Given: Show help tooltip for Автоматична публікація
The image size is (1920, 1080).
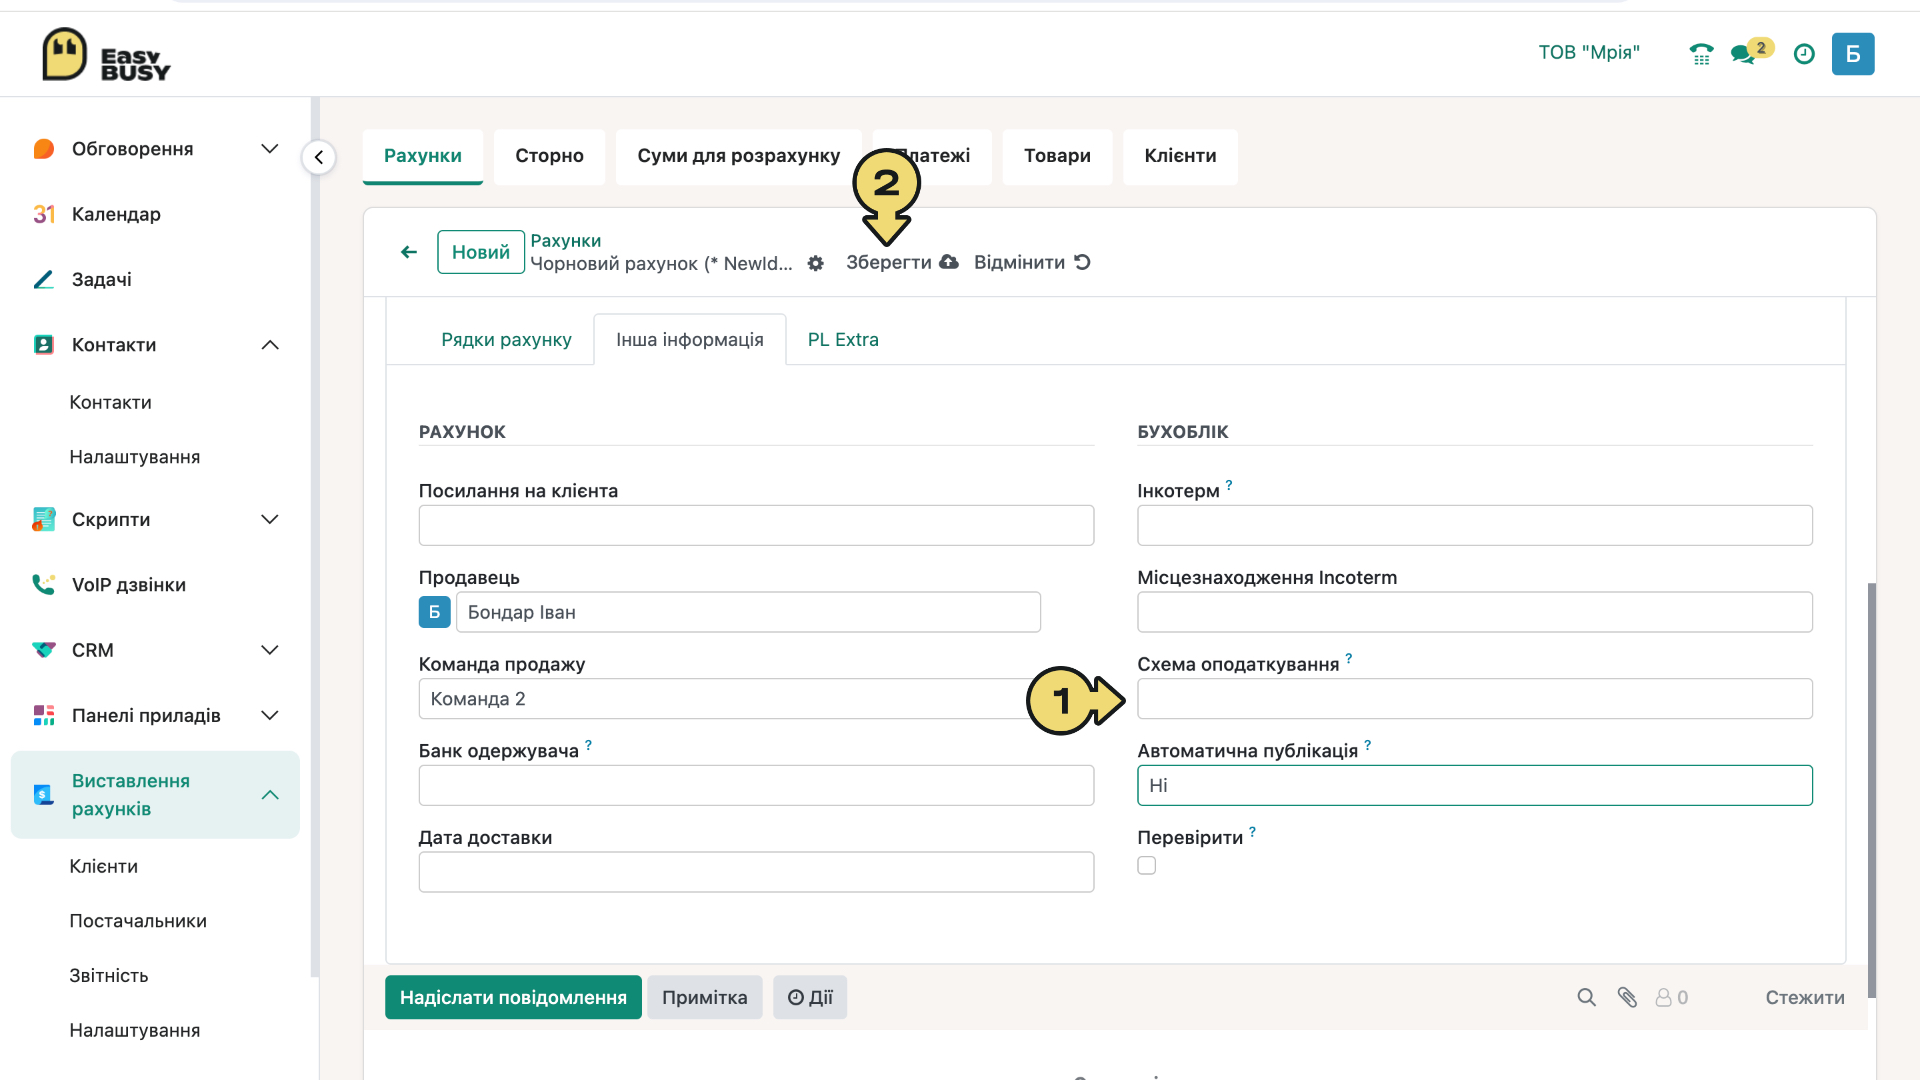Looking at the screenshot, I should pyautogui.click(x=1367, y=745).
